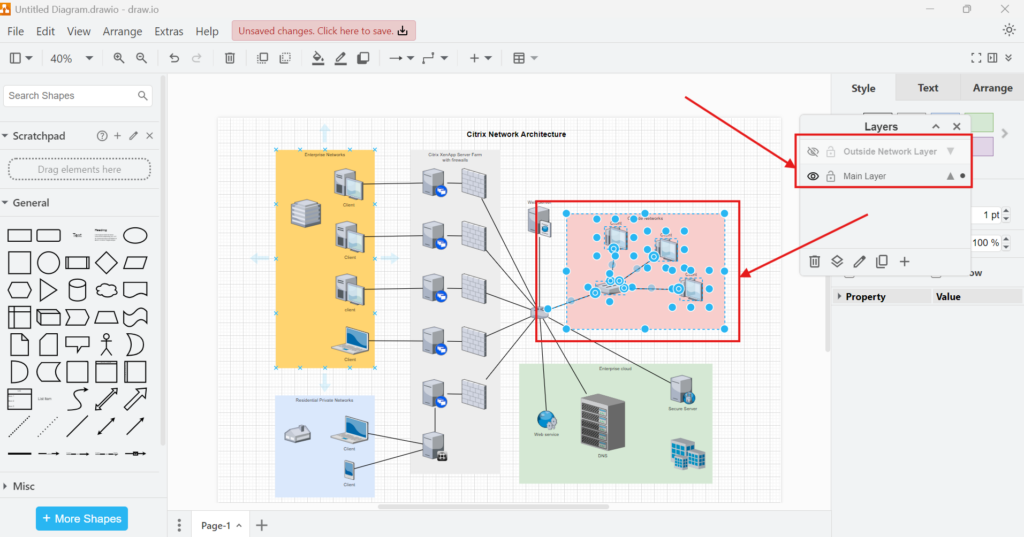Open the Arrange menu
Viewport: 1024px width, 537px height.
coord(122,31)
